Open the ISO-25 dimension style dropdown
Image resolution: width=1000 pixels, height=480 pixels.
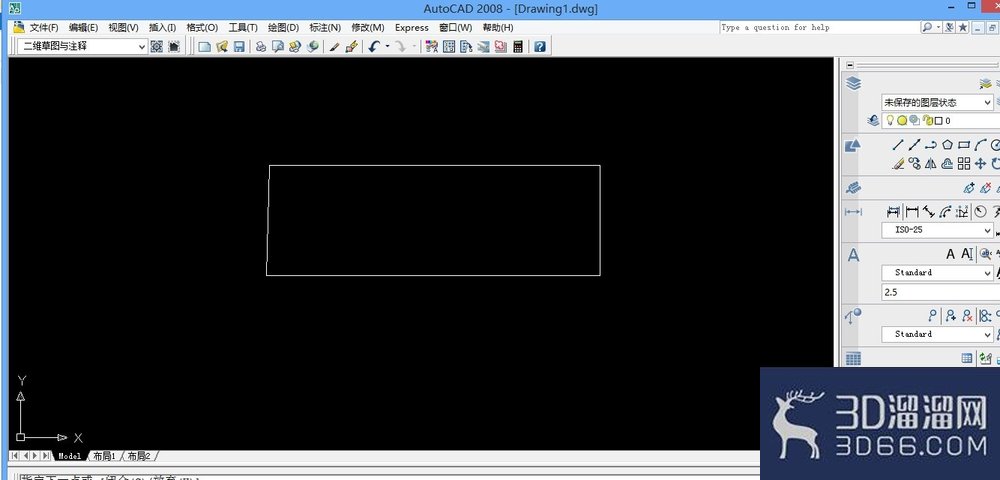(x=938, y=230)
